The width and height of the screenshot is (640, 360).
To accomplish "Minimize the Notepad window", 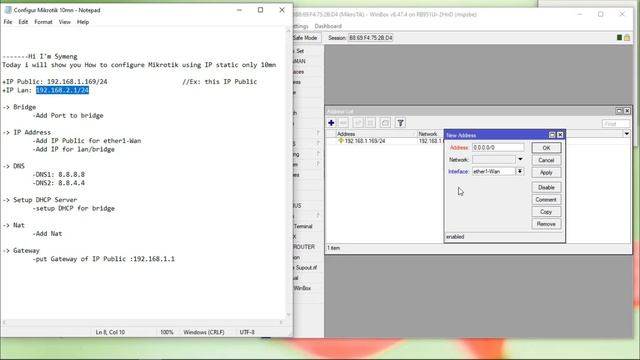I will pyautogui.click(x=240, y=10).
